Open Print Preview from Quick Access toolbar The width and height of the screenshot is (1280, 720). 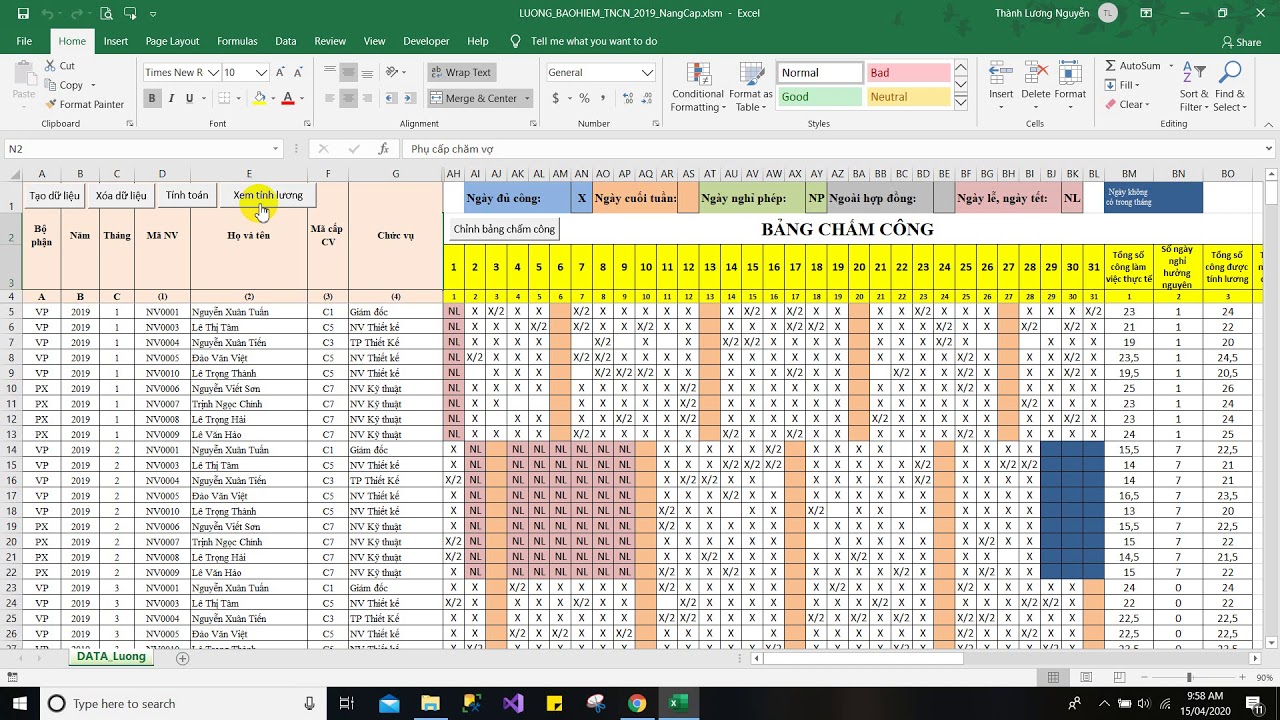pos(105,13)
